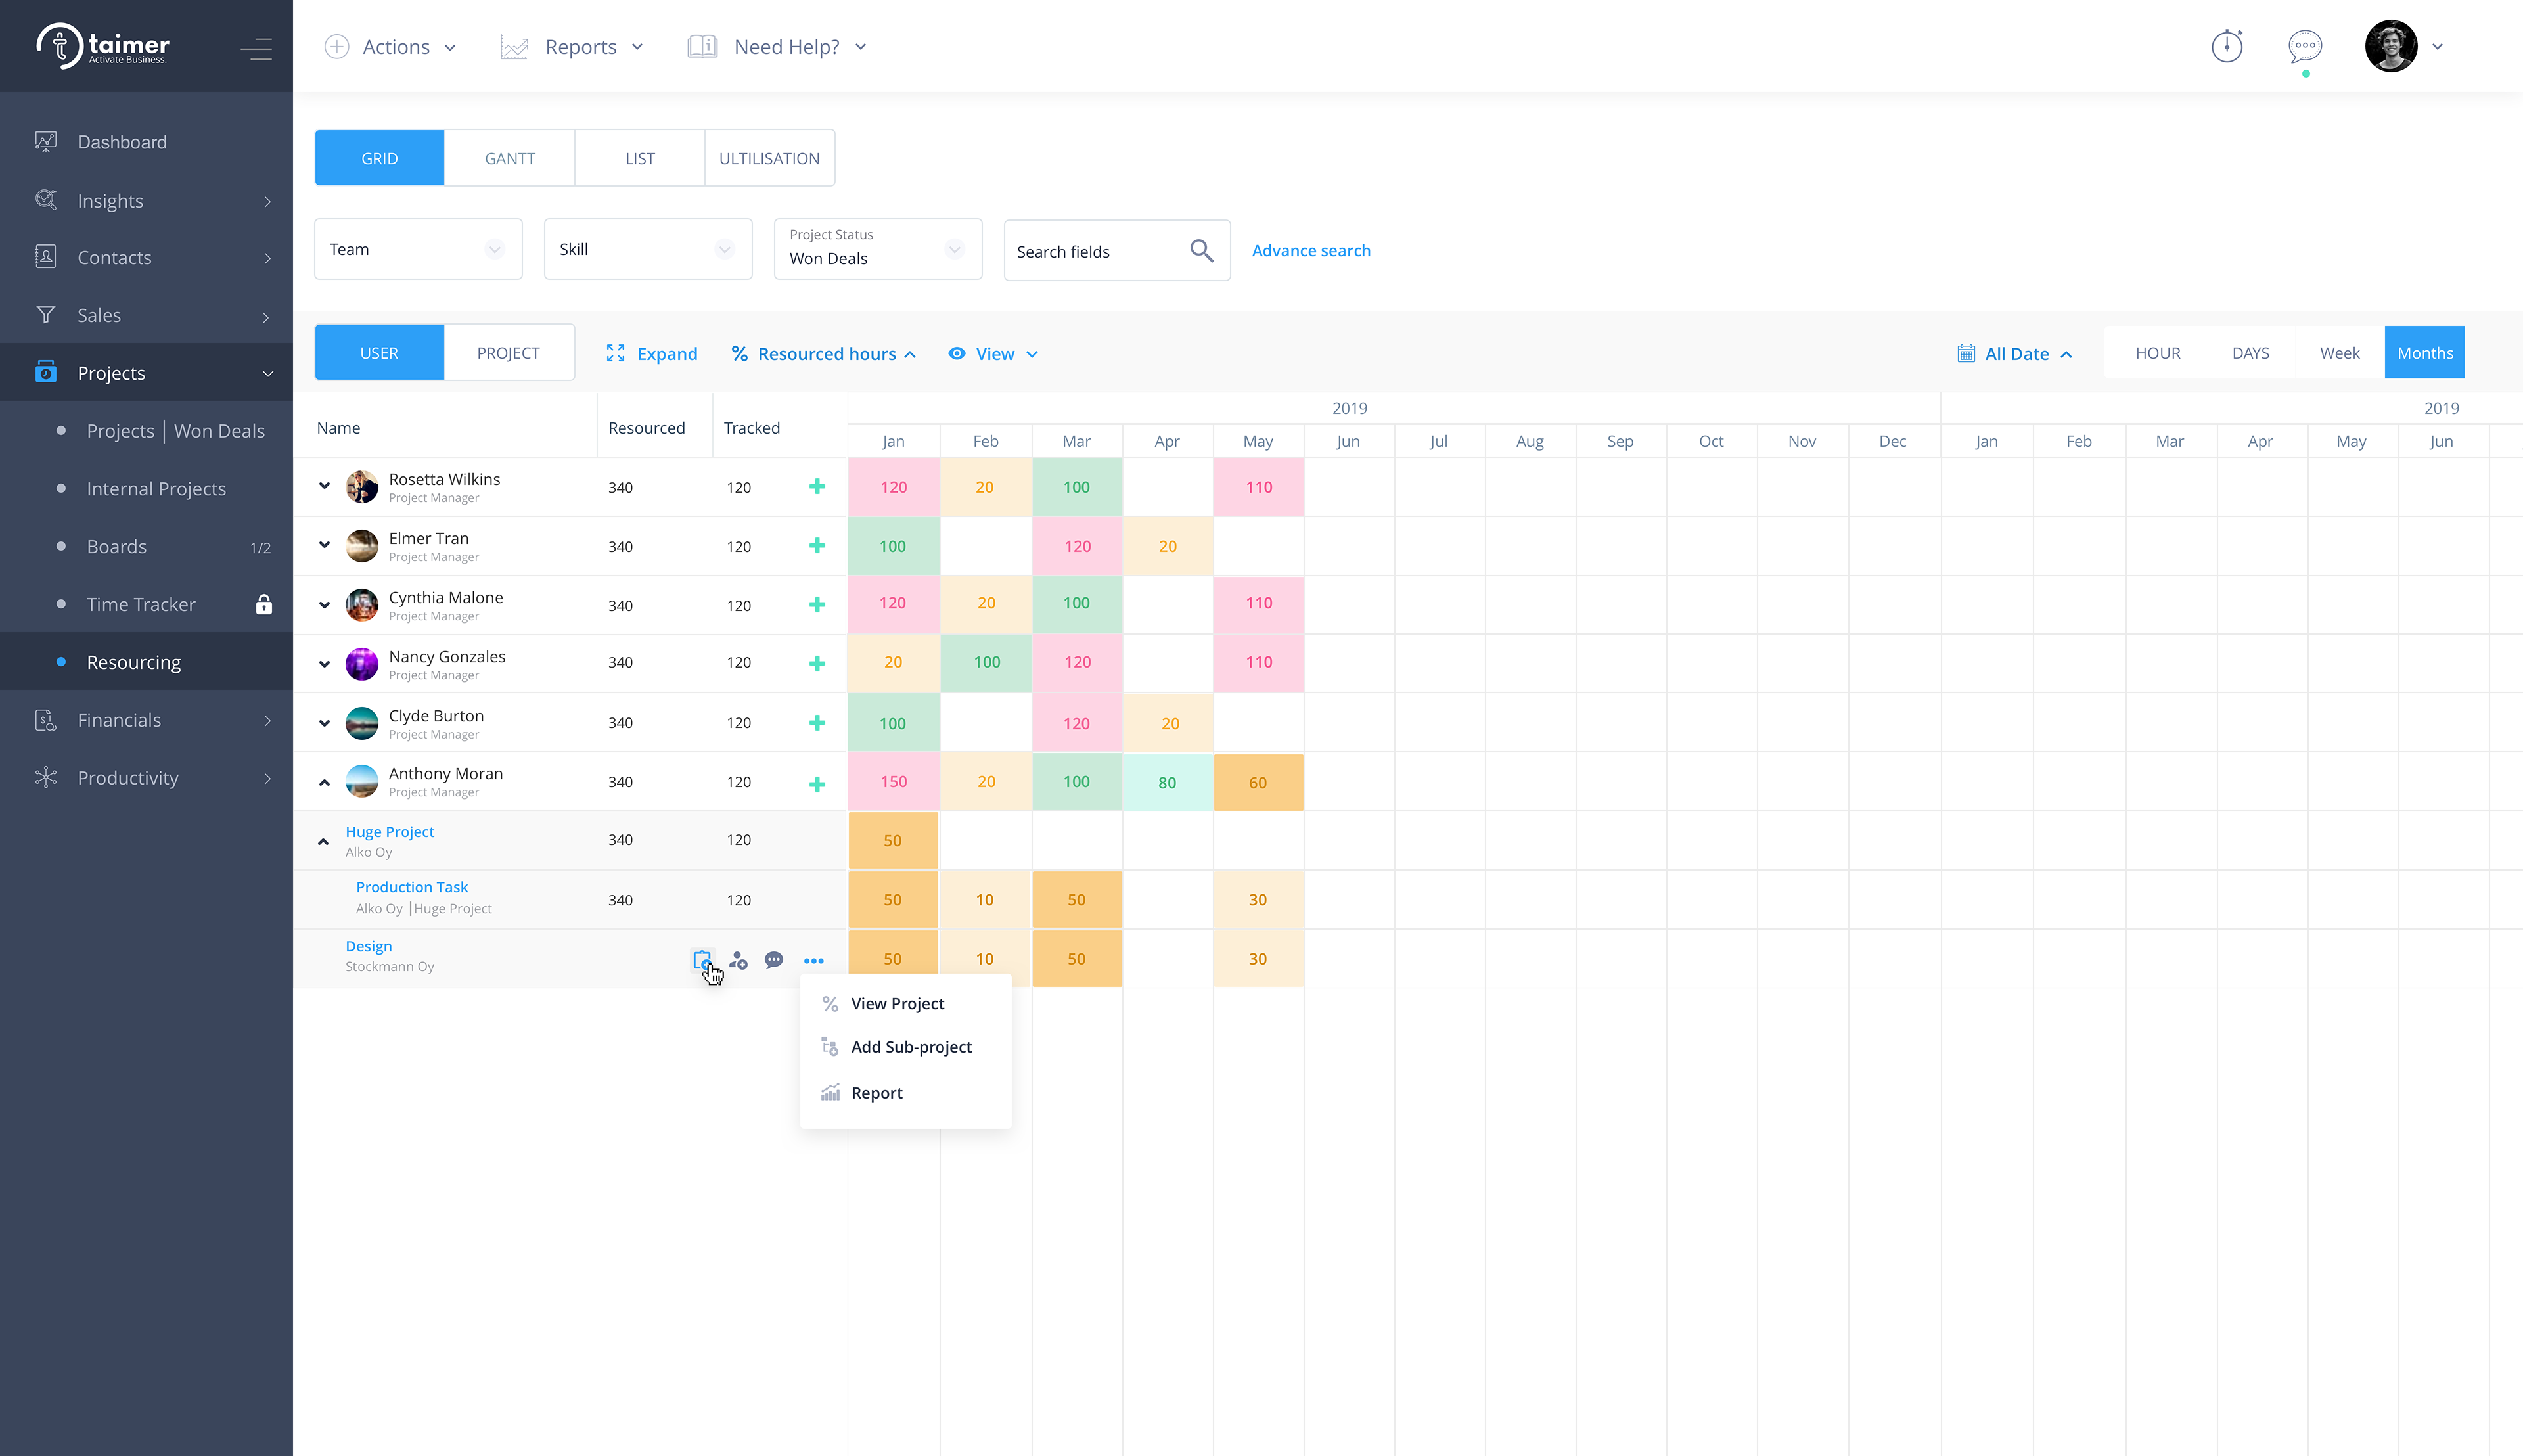Add resourcing for Anthony Moran

(x=817, y=784)
